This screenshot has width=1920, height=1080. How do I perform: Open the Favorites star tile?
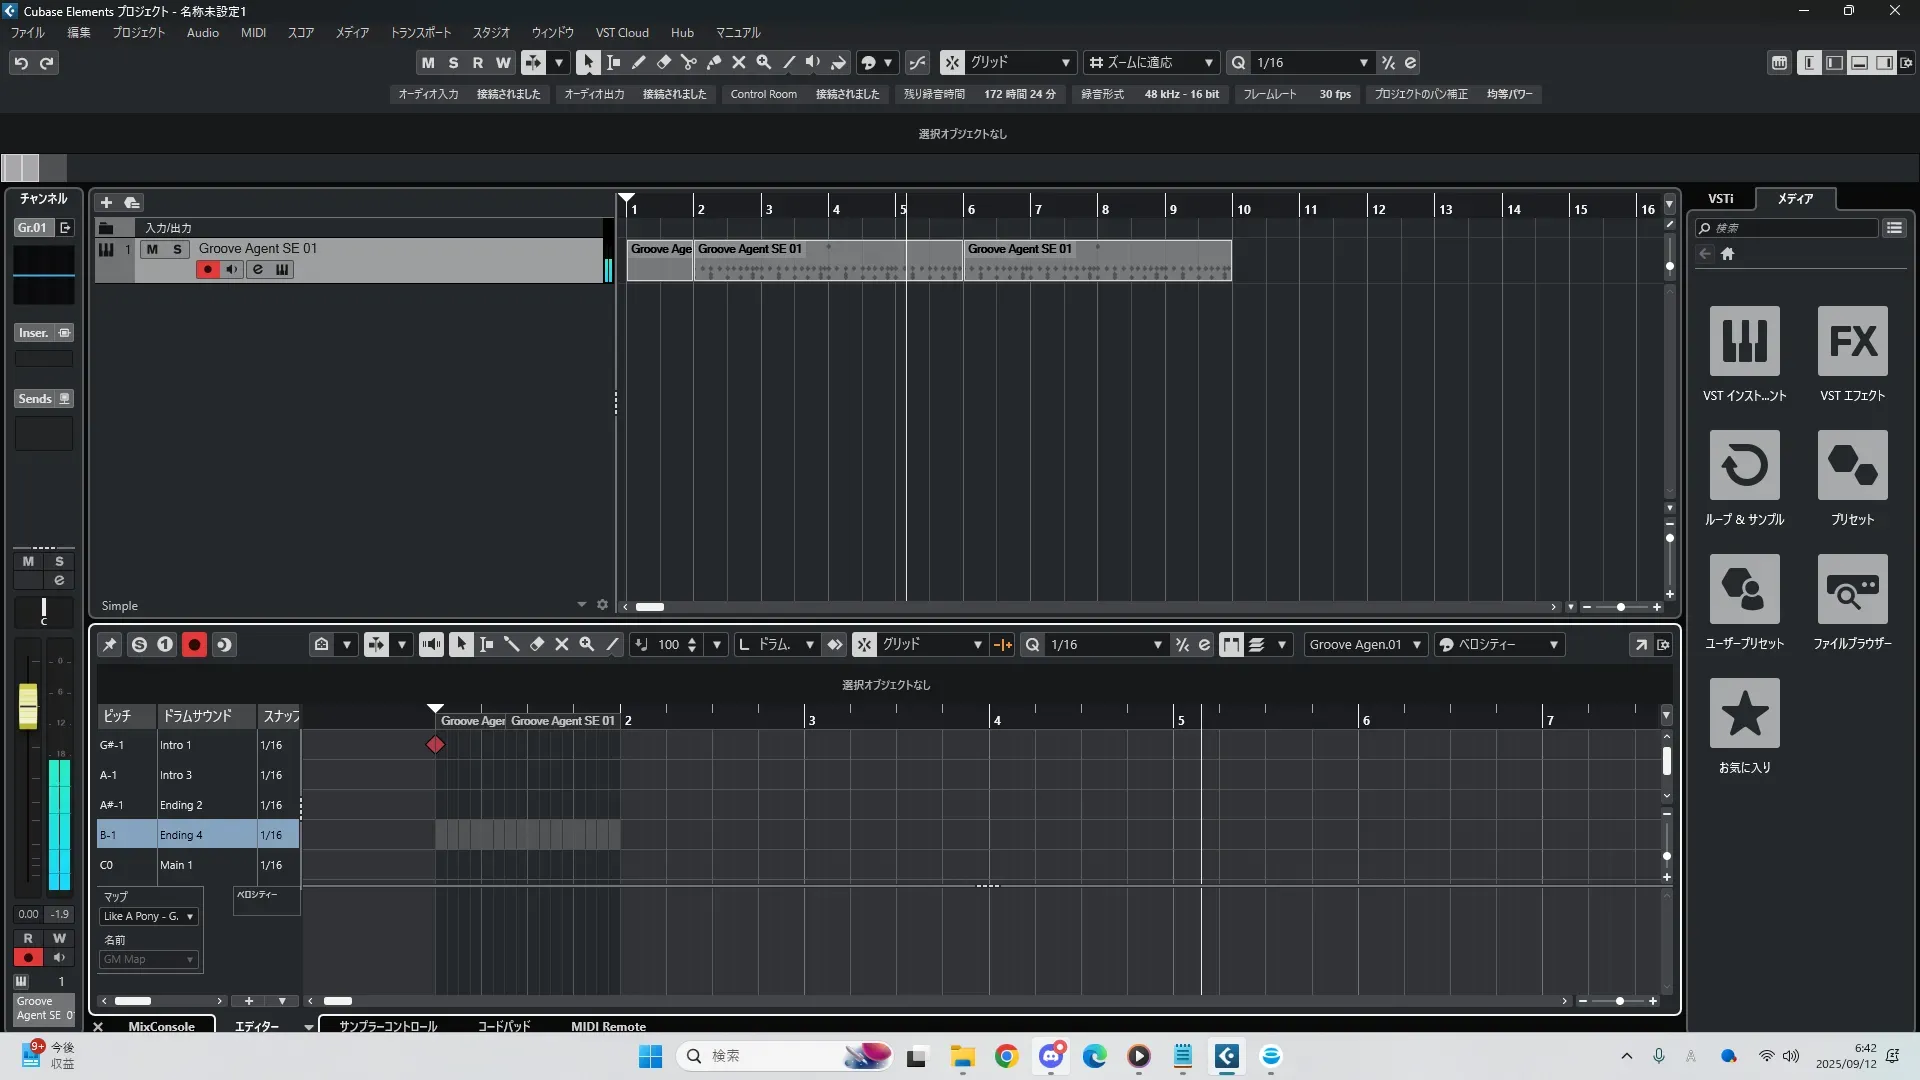[x=1744, y=713]
